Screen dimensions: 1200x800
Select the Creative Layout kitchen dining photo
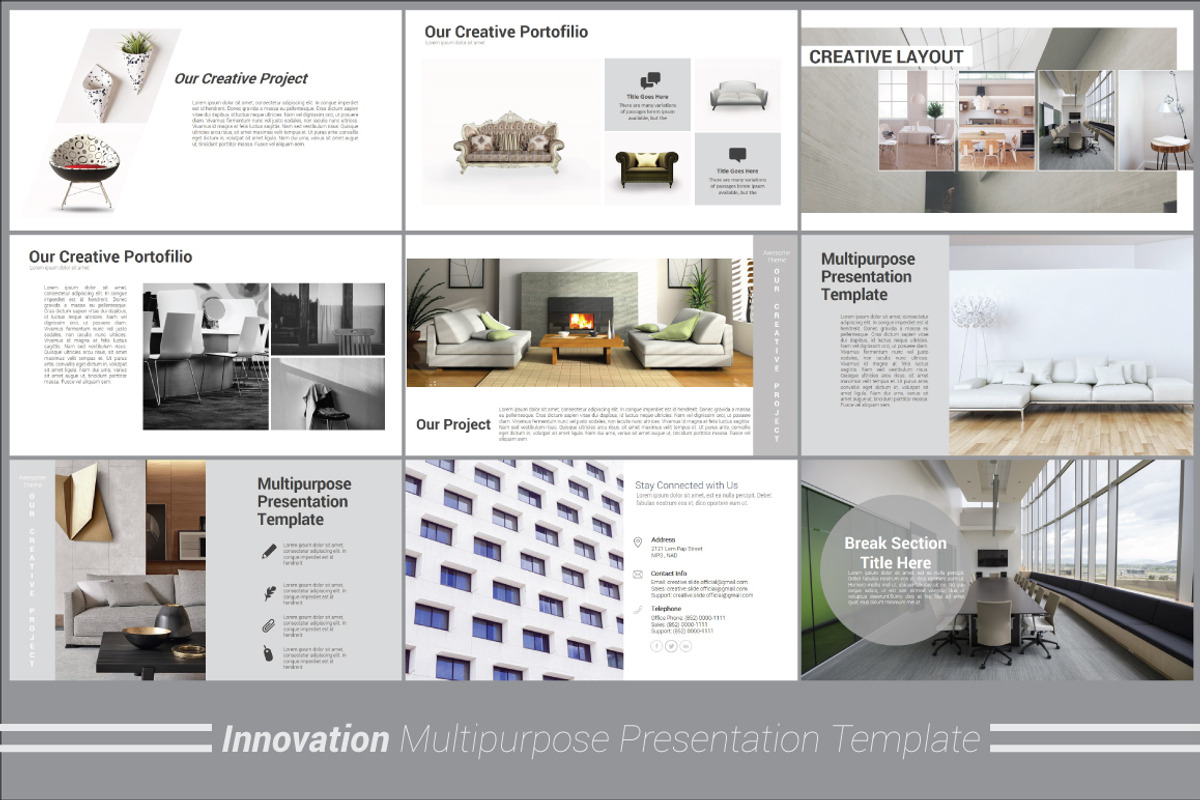[996, 120]
